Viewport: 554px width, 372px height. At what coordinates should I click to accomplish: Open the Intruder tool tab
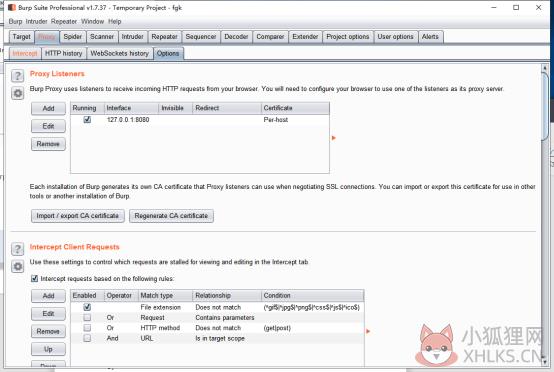[x=132, y=37]
